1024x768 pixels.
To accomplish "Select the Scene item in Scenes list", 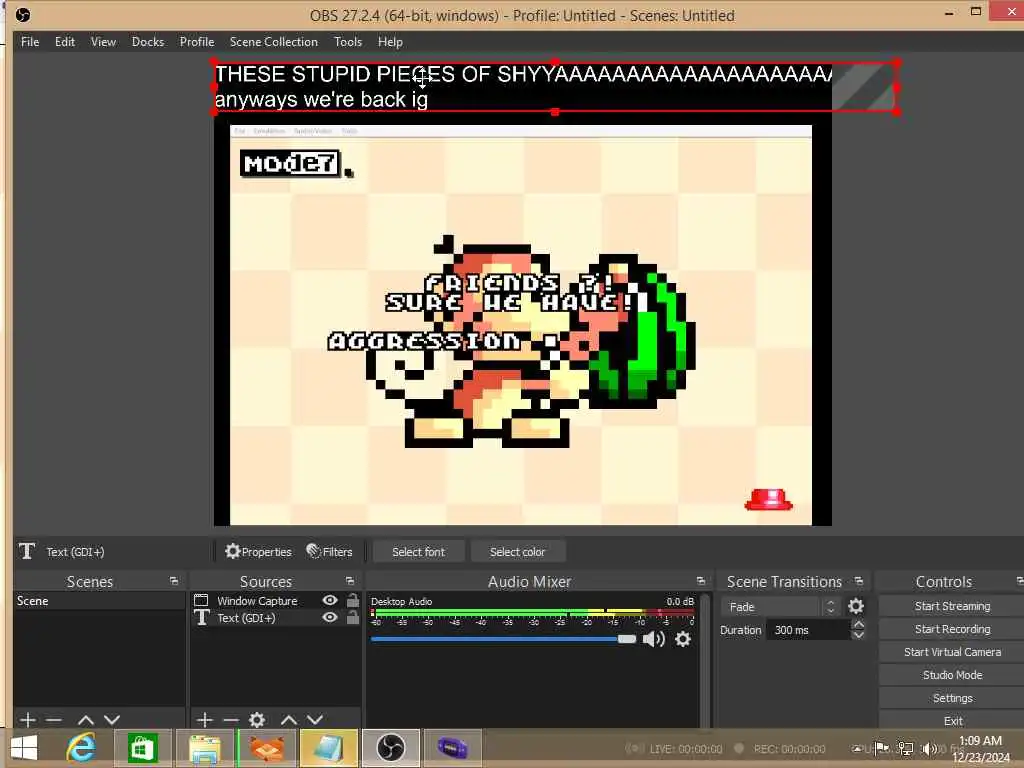I will (99, 601).
